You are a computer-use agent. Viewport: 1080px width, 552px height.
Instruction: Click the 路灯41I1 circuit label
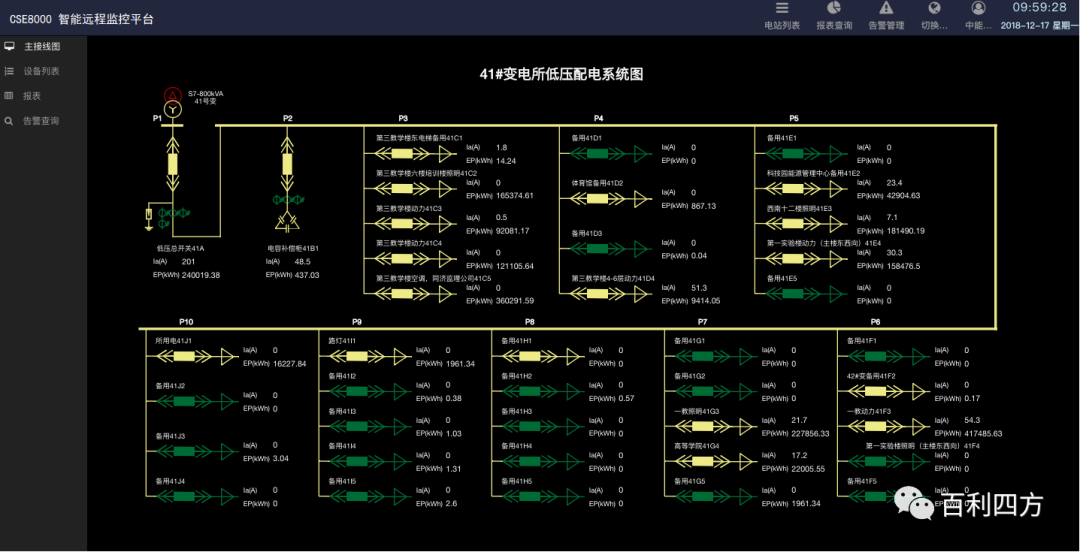point(342,341)
